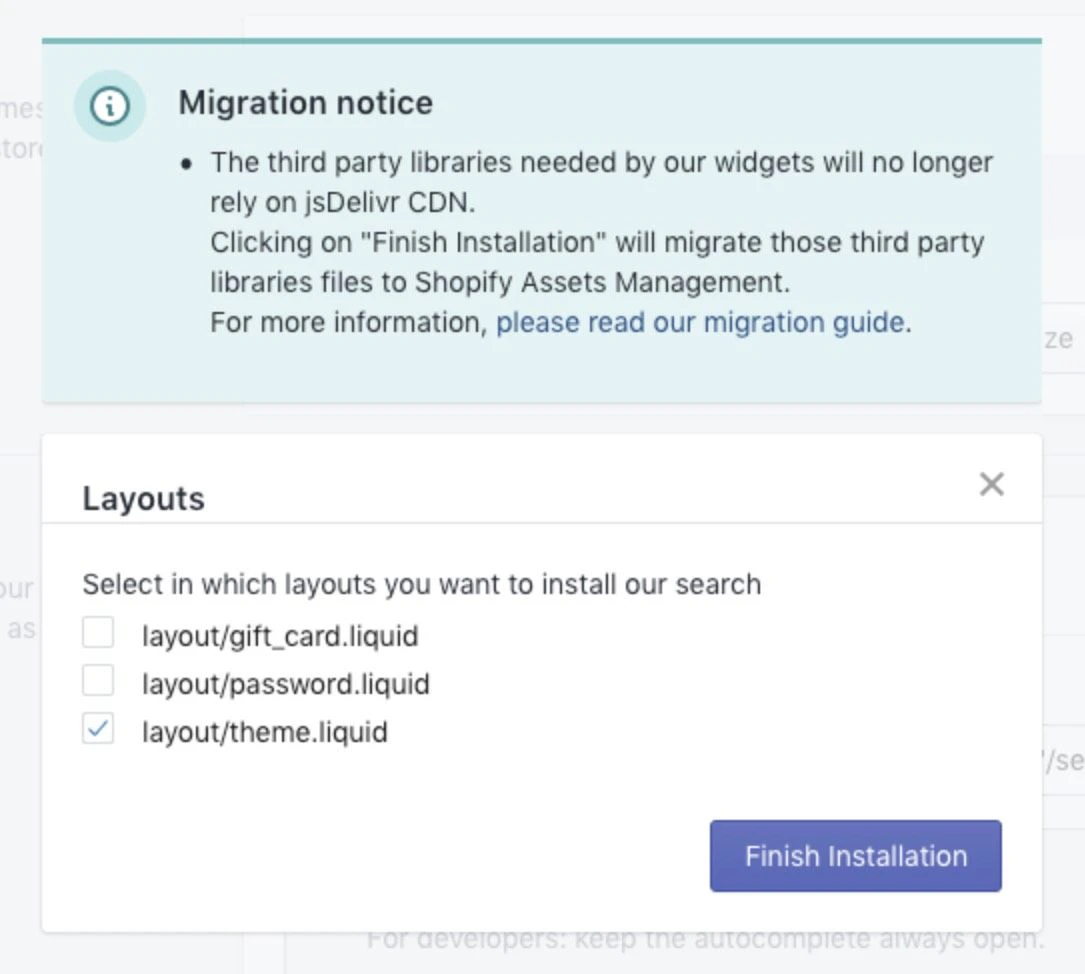Click the Migration notice heading
This screenshot has width=1085, height=974.
click(305, 102)
